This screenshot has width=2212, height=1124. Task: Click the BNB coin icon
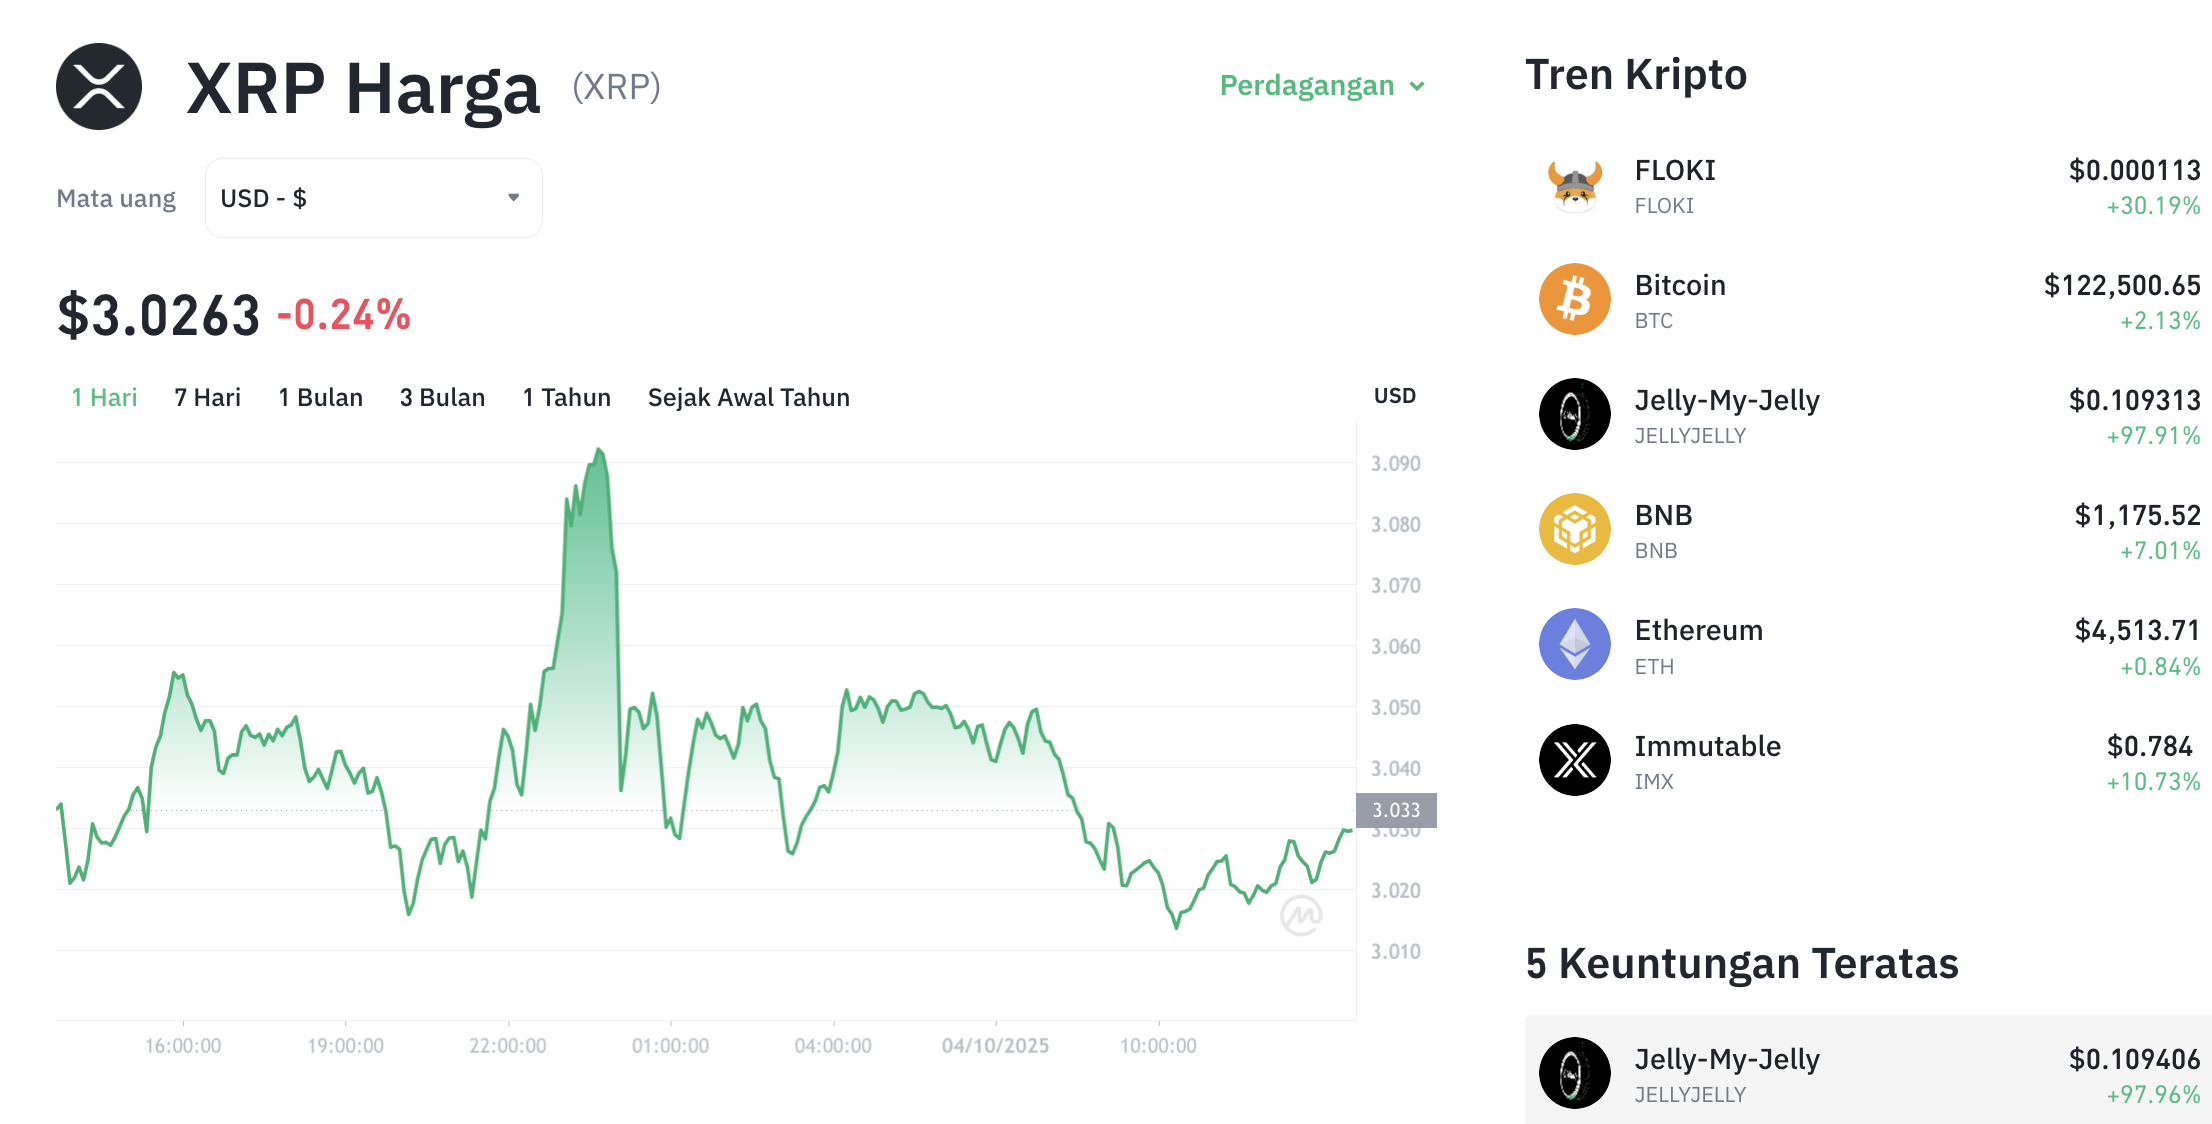click(1575, 530)
